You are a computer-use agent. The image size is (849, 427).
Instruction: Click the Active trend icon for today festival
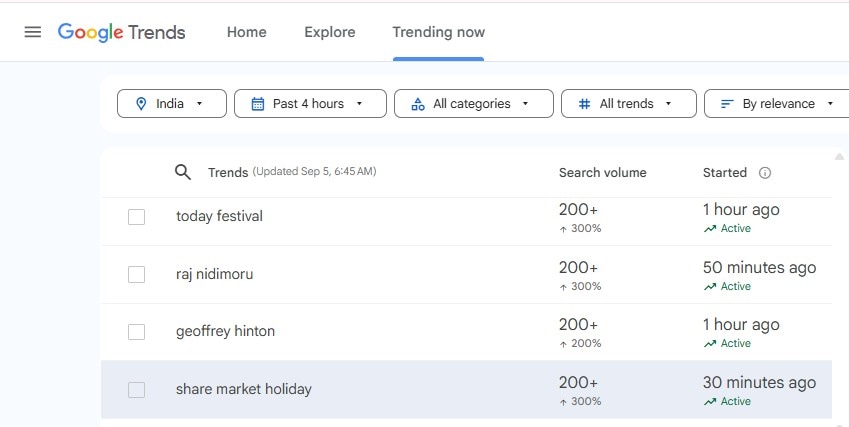tap(709, 229)
